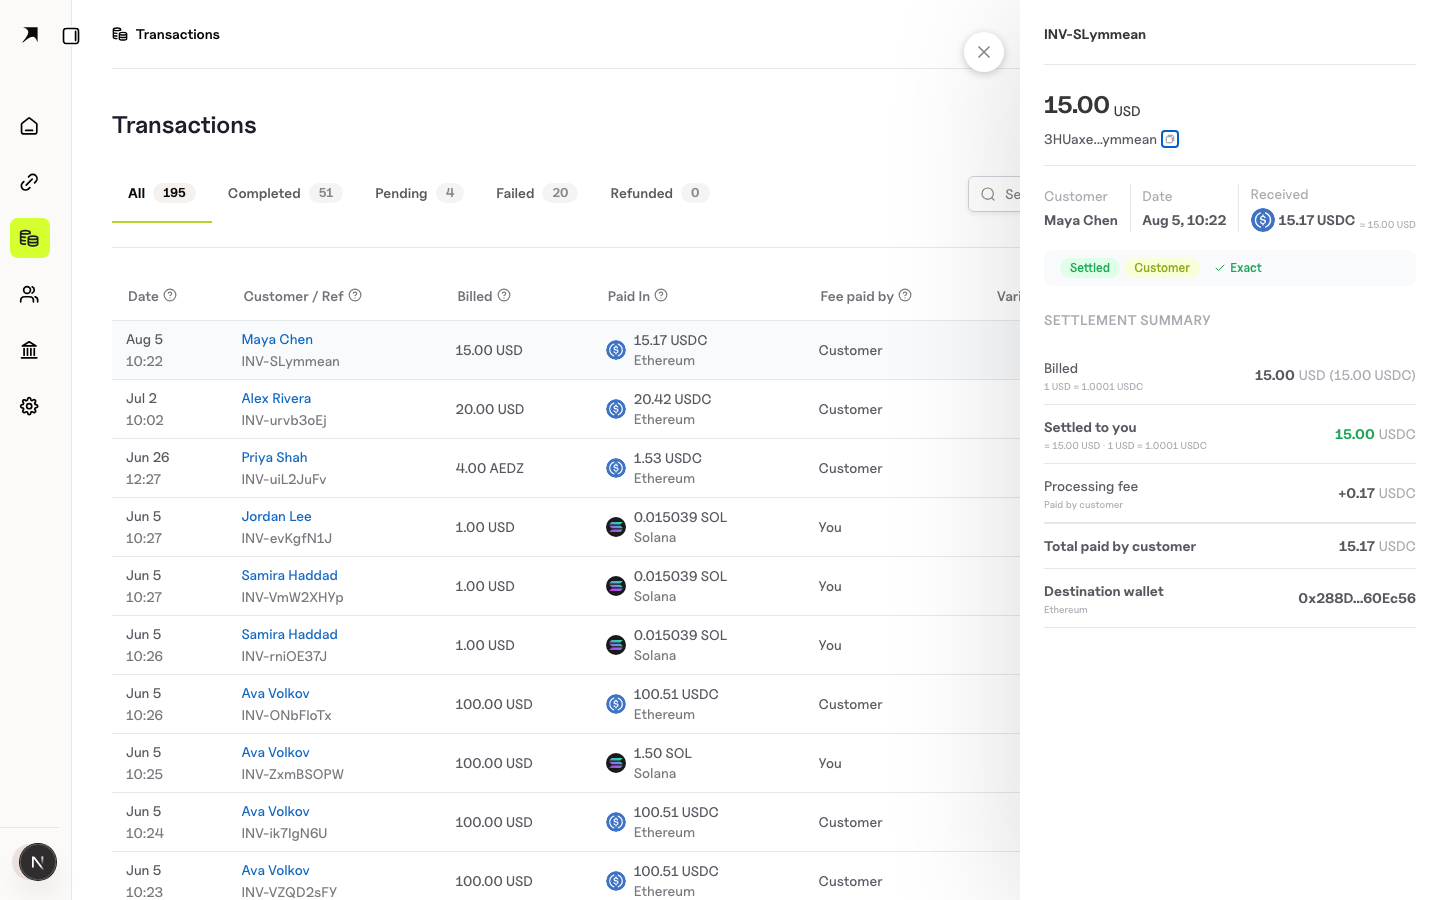Click the green 15.00 USDC settled amount
This screenshot has height=900, width=1440.
[1375, 434]
